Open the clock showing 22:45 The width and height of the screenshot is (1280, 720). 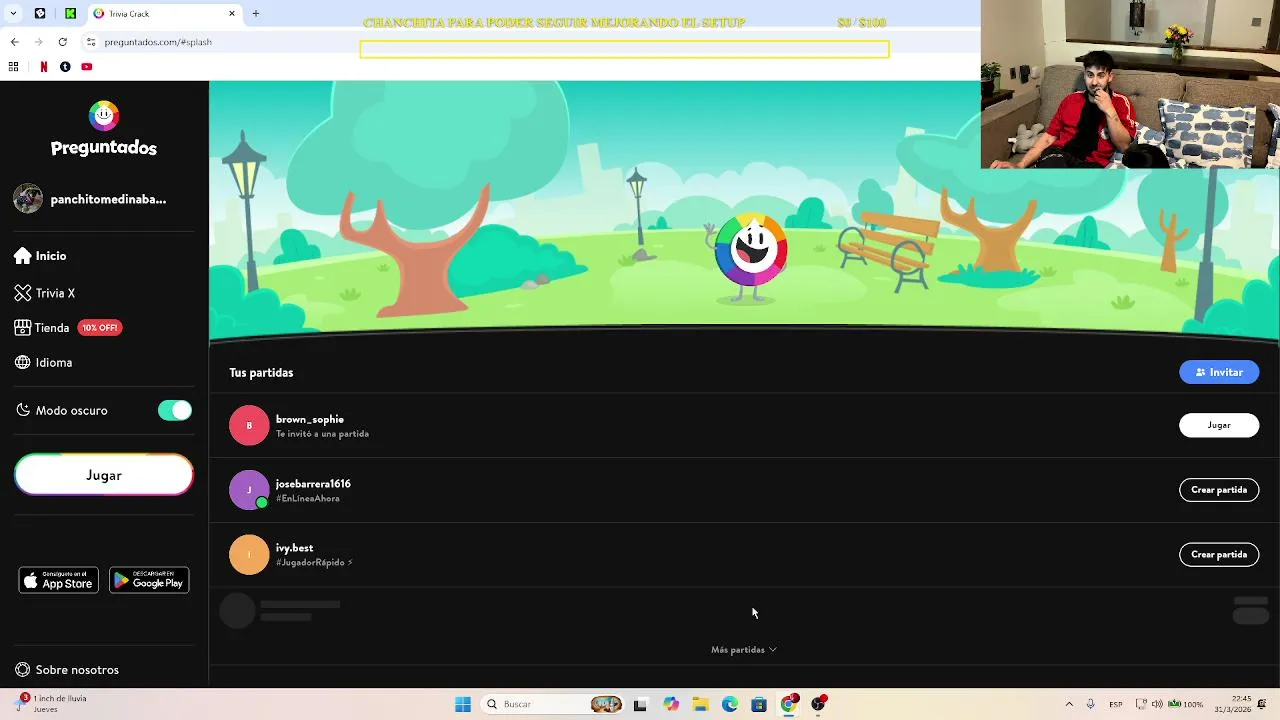point(1232,704)
